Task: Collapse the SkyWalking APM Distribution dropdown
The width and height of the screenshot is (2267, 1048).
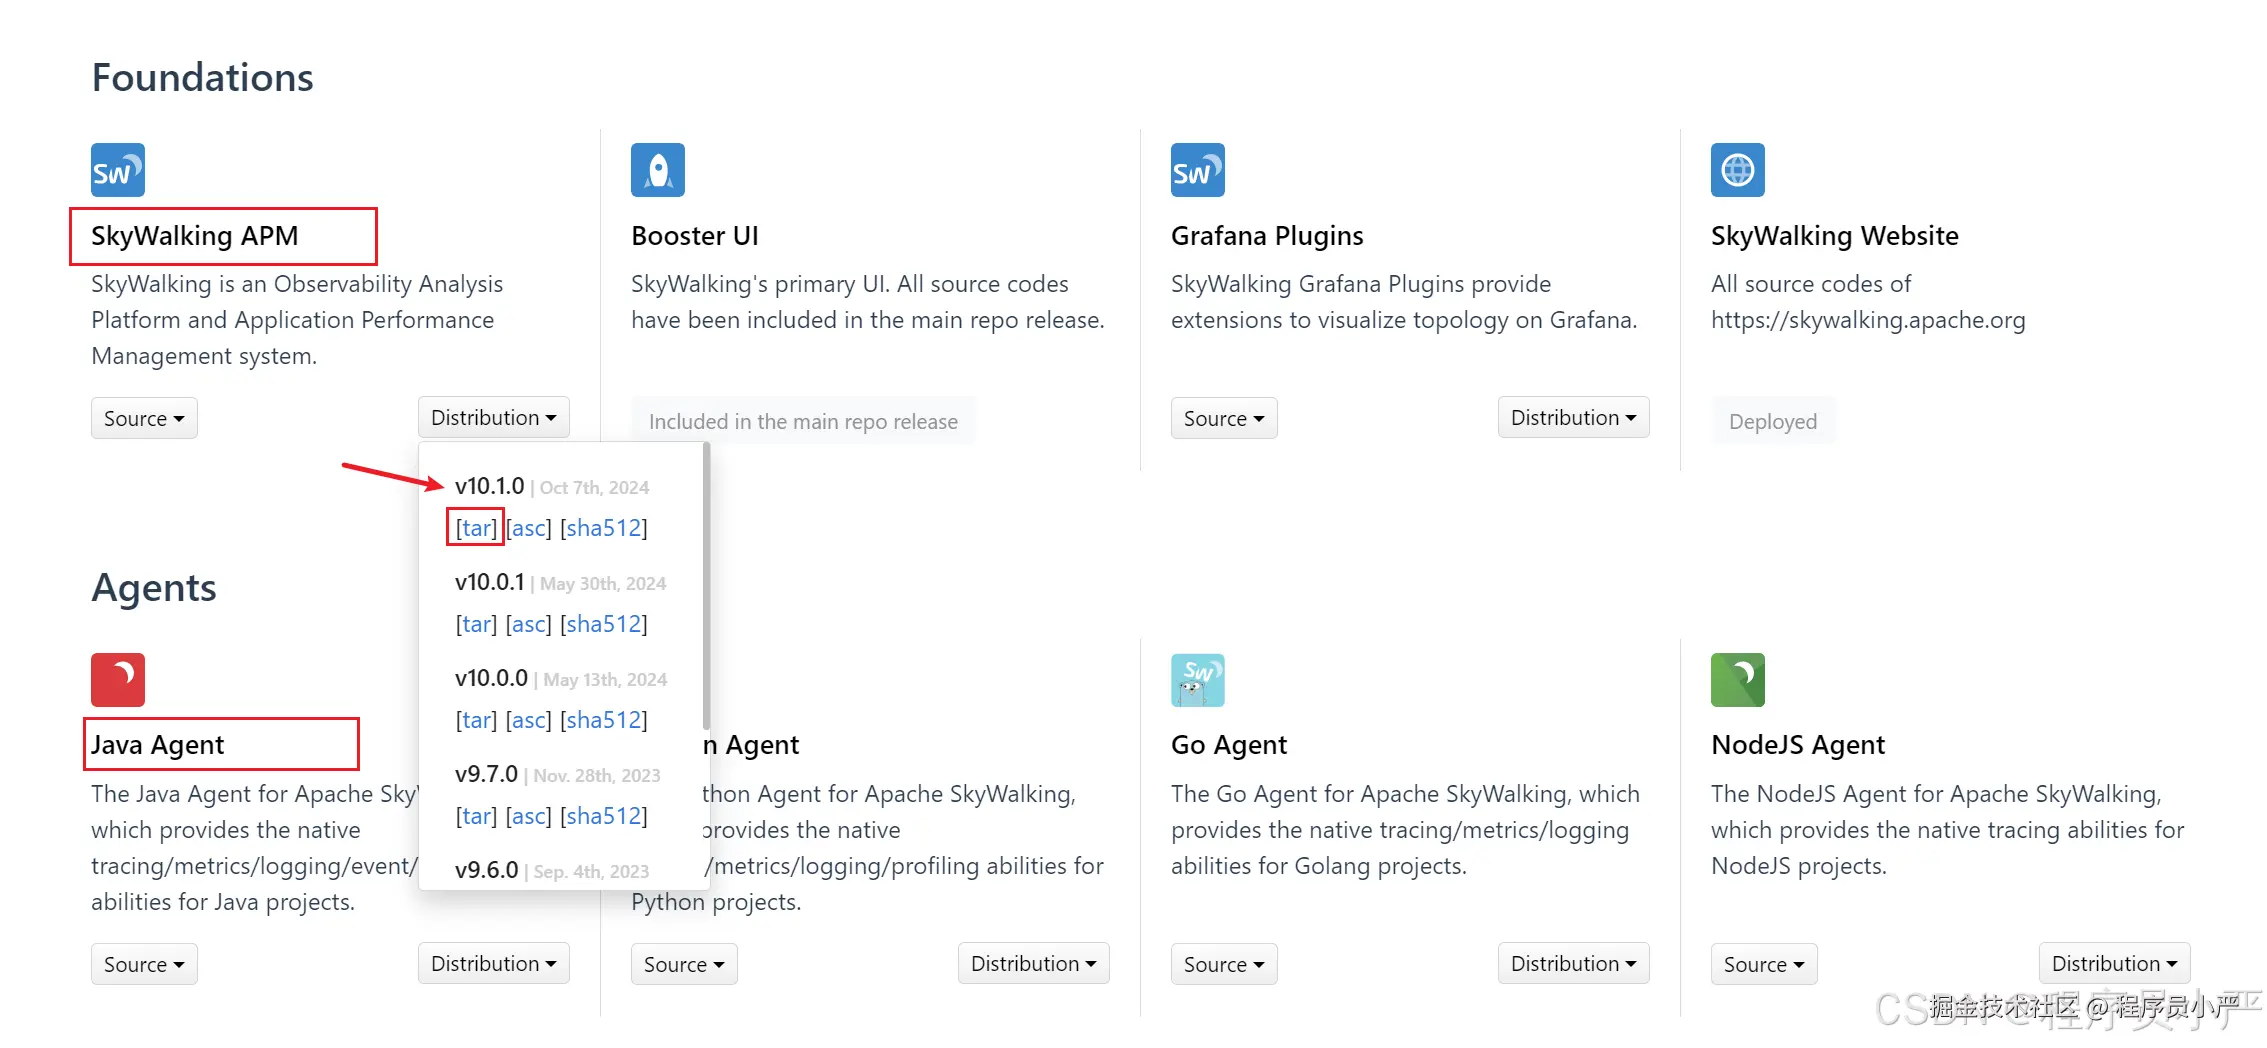Action: click(x=493, y=417)
